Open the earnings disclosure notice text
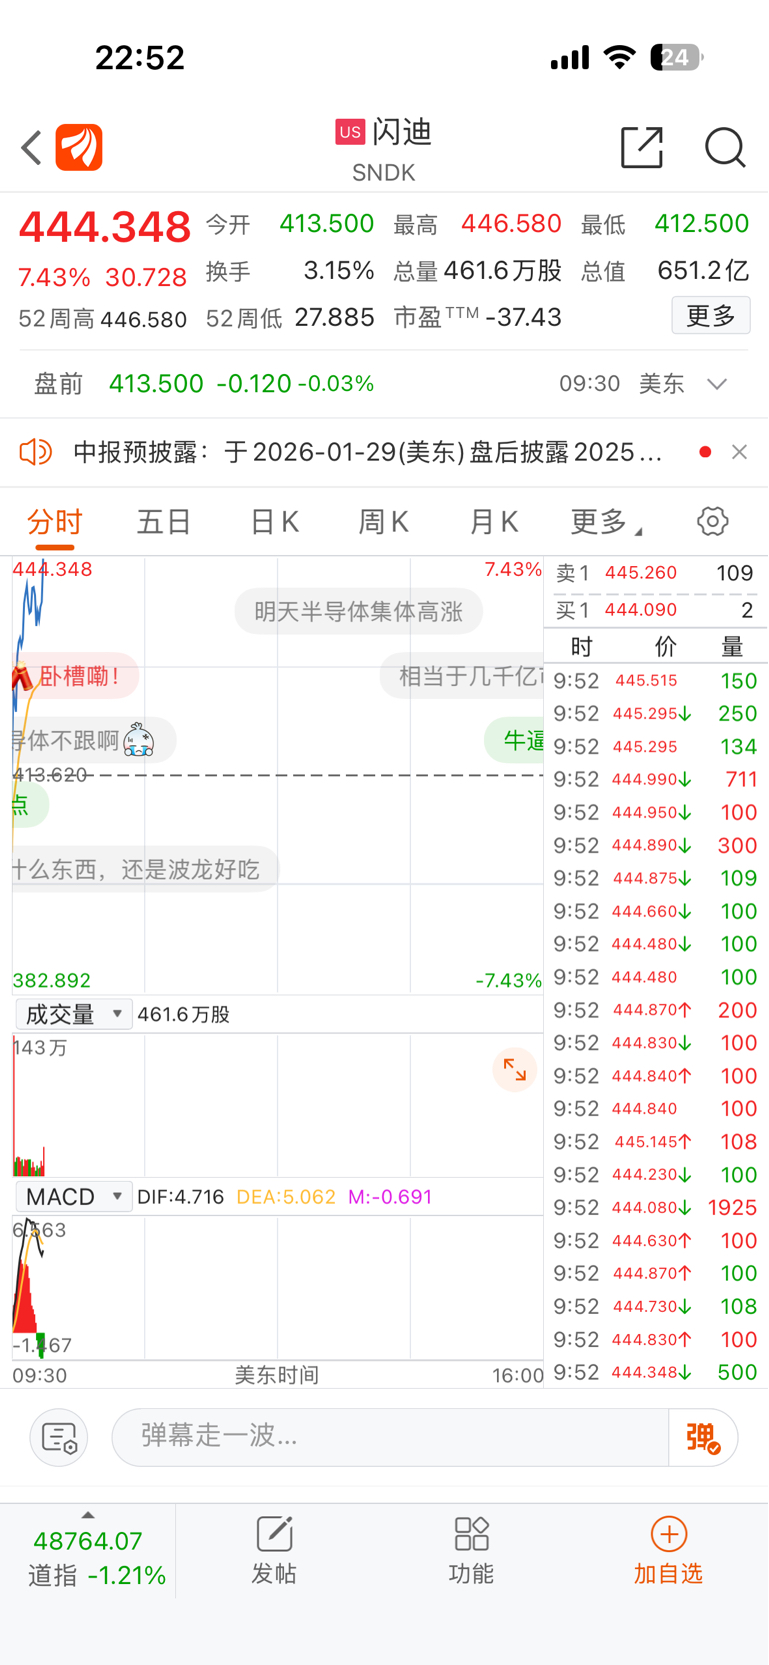769x1665 pixels. 368,452
